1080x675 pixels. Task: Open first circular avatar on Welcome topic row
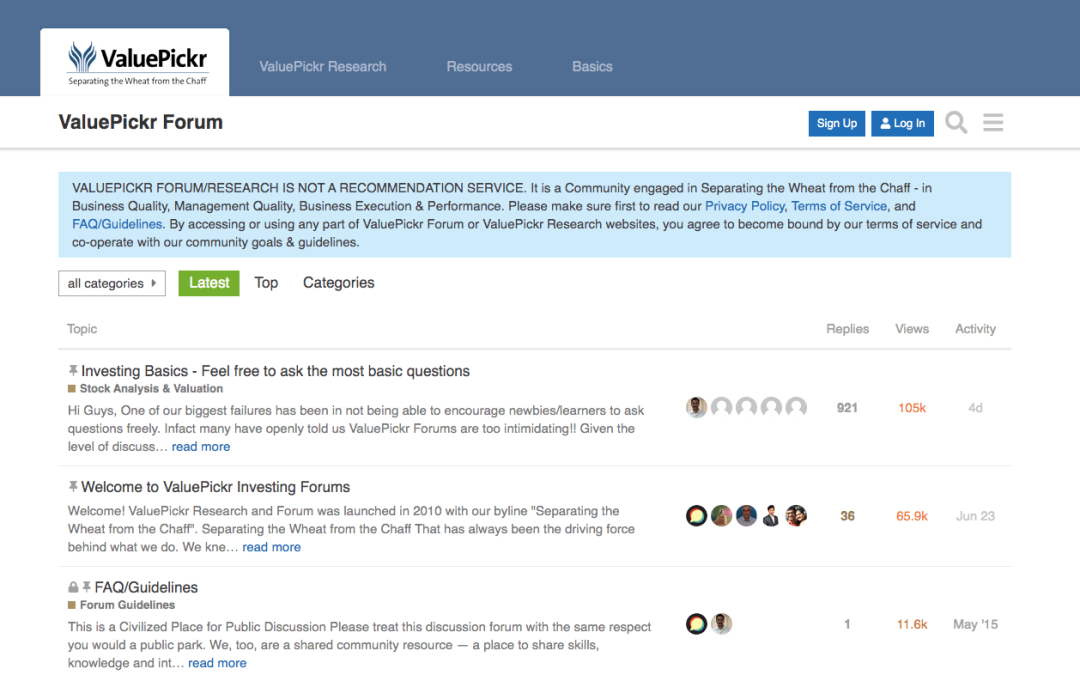pos(696,515)
